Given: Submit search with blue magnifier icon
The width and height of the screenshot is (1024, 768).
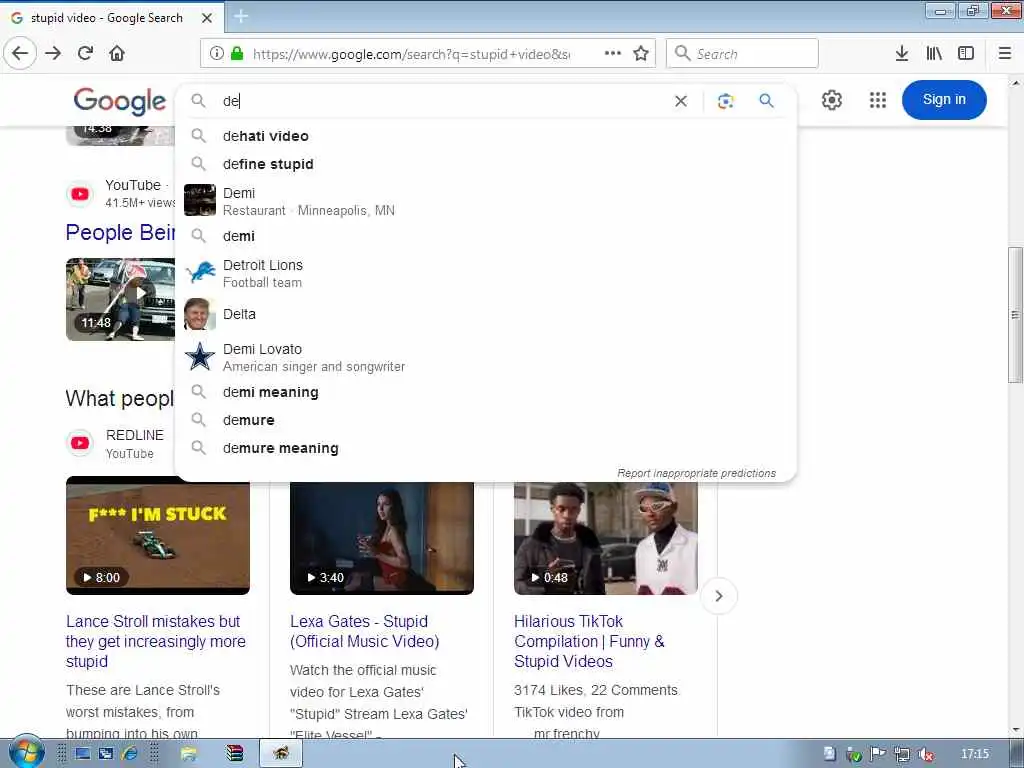Looking at the screenshot, I should [x=766, y=101].
